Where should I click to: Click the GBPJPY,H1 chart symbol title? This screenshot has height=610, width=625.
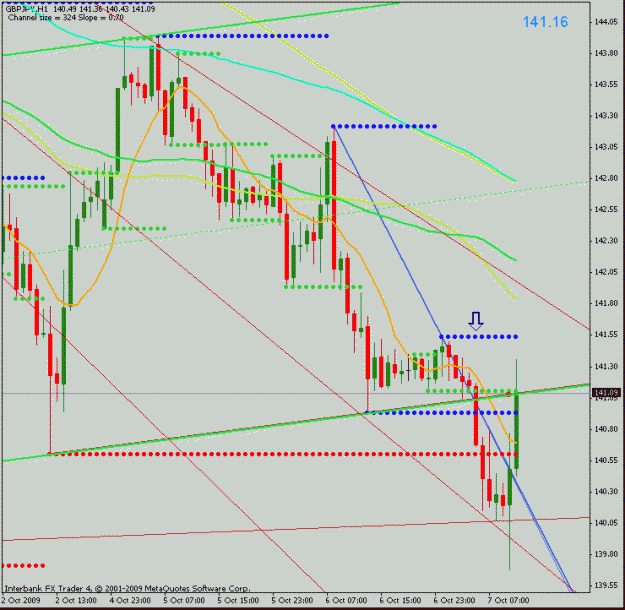point(27,9)
